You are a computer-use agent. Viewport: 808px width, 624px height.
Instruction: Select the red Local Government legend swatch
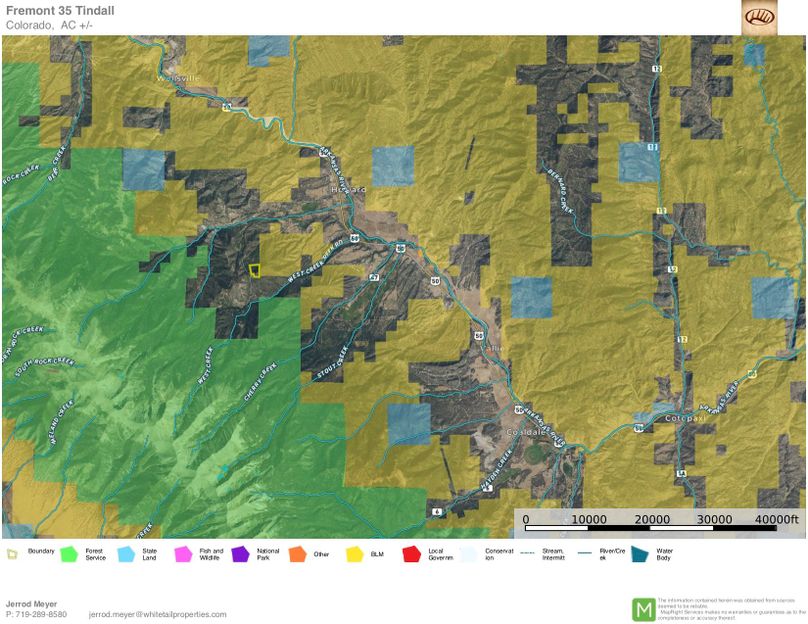pos(411,553)
